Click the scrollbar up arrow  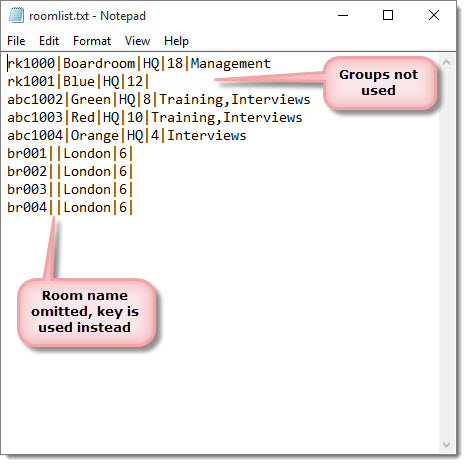click(x=447, y=62)
